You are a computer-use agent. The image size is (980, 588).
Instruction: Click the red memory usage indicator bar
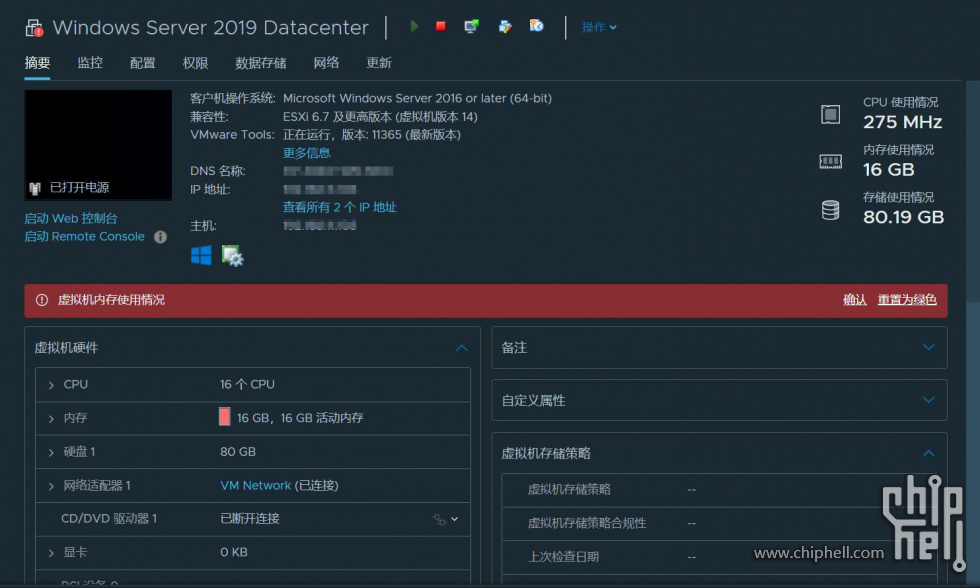(x=224, y=417)
